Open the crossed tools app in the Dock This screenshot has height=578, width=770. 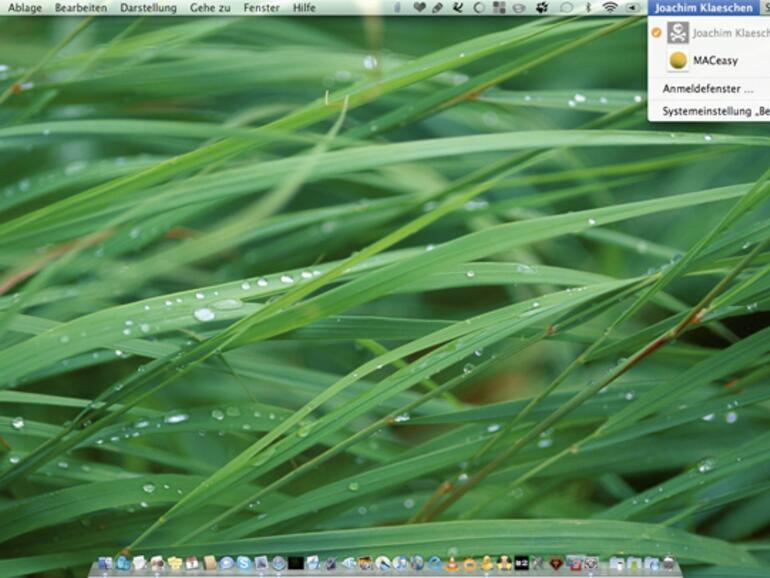(538, 563)
